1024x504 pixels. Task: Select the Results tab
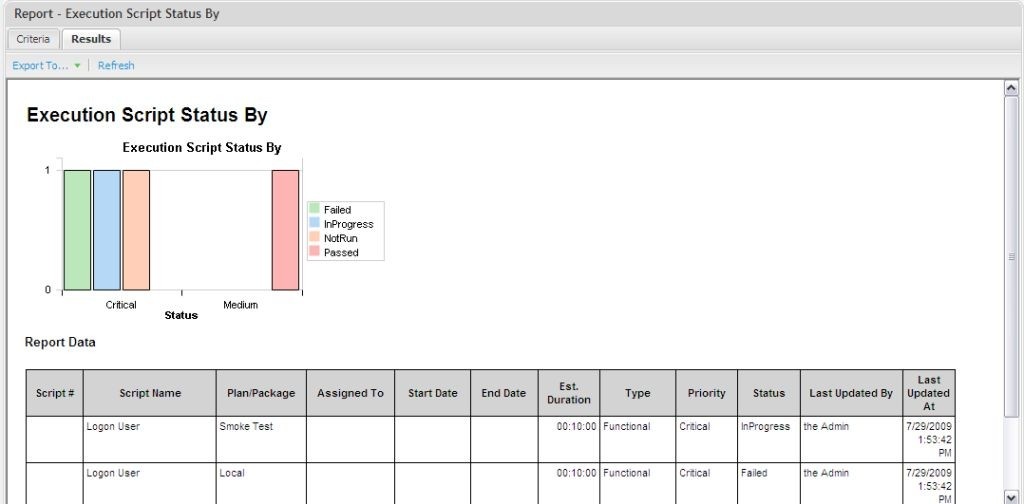[x=91, y=39]
